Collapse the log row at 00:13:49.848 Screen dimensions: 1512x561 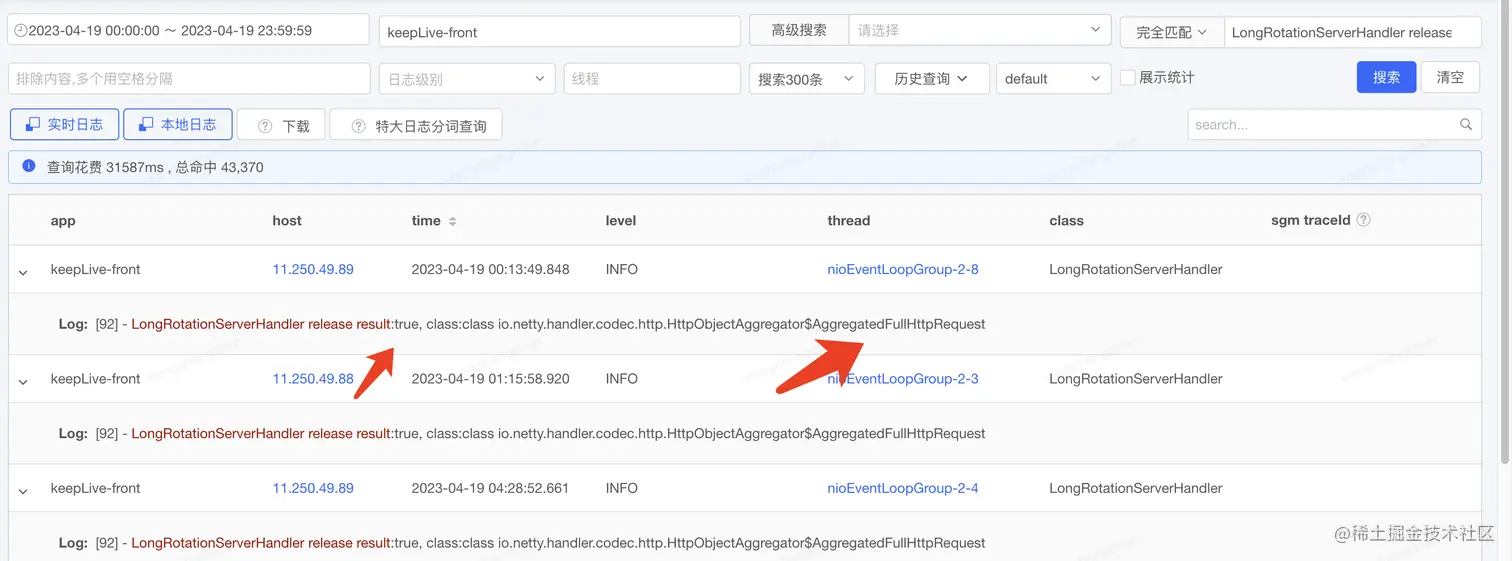point(23,271)
